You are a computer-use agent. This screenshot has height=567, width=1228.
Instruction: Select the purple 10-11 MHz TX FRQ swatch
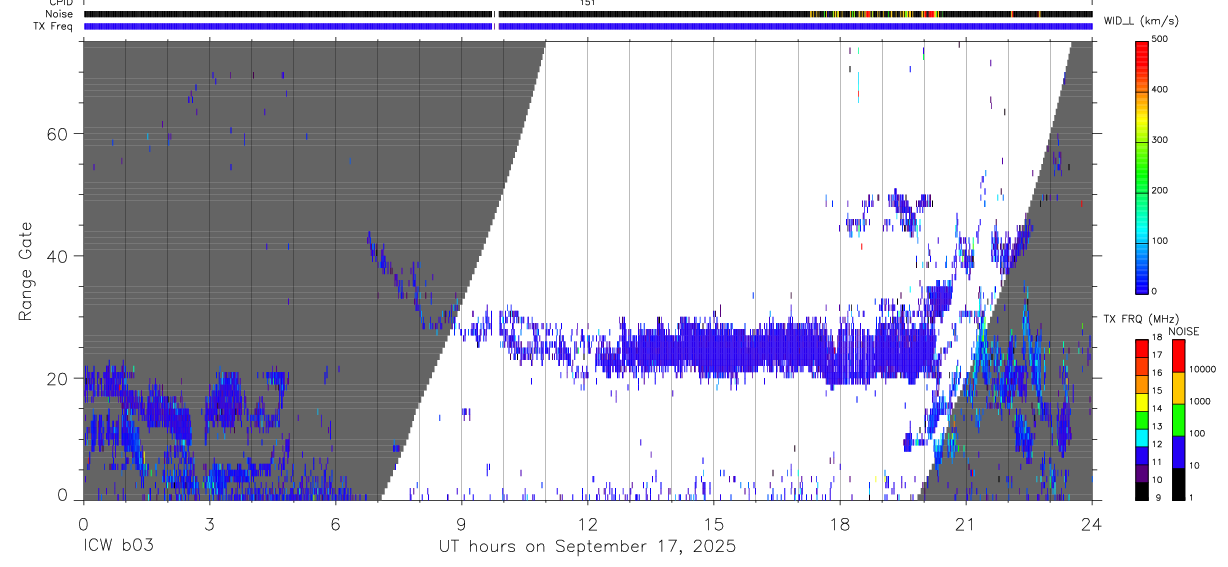pyautogui.click(x=1141, y=473)
